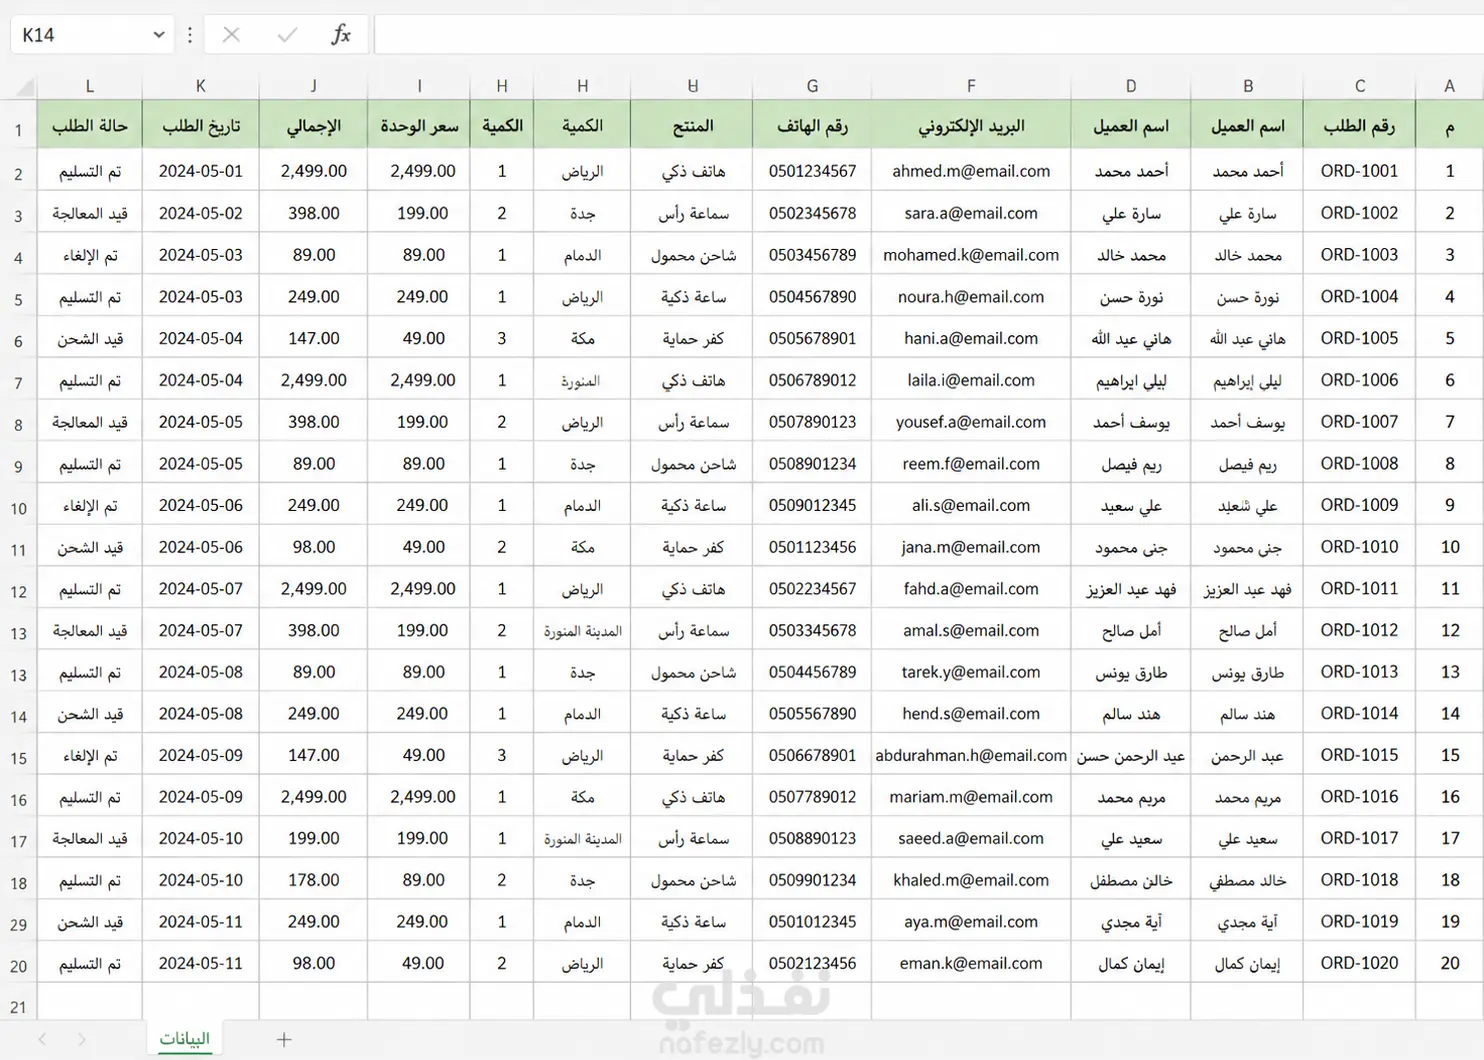
Task: Select the email khaled.m@email.com
Action: (971, 880)
